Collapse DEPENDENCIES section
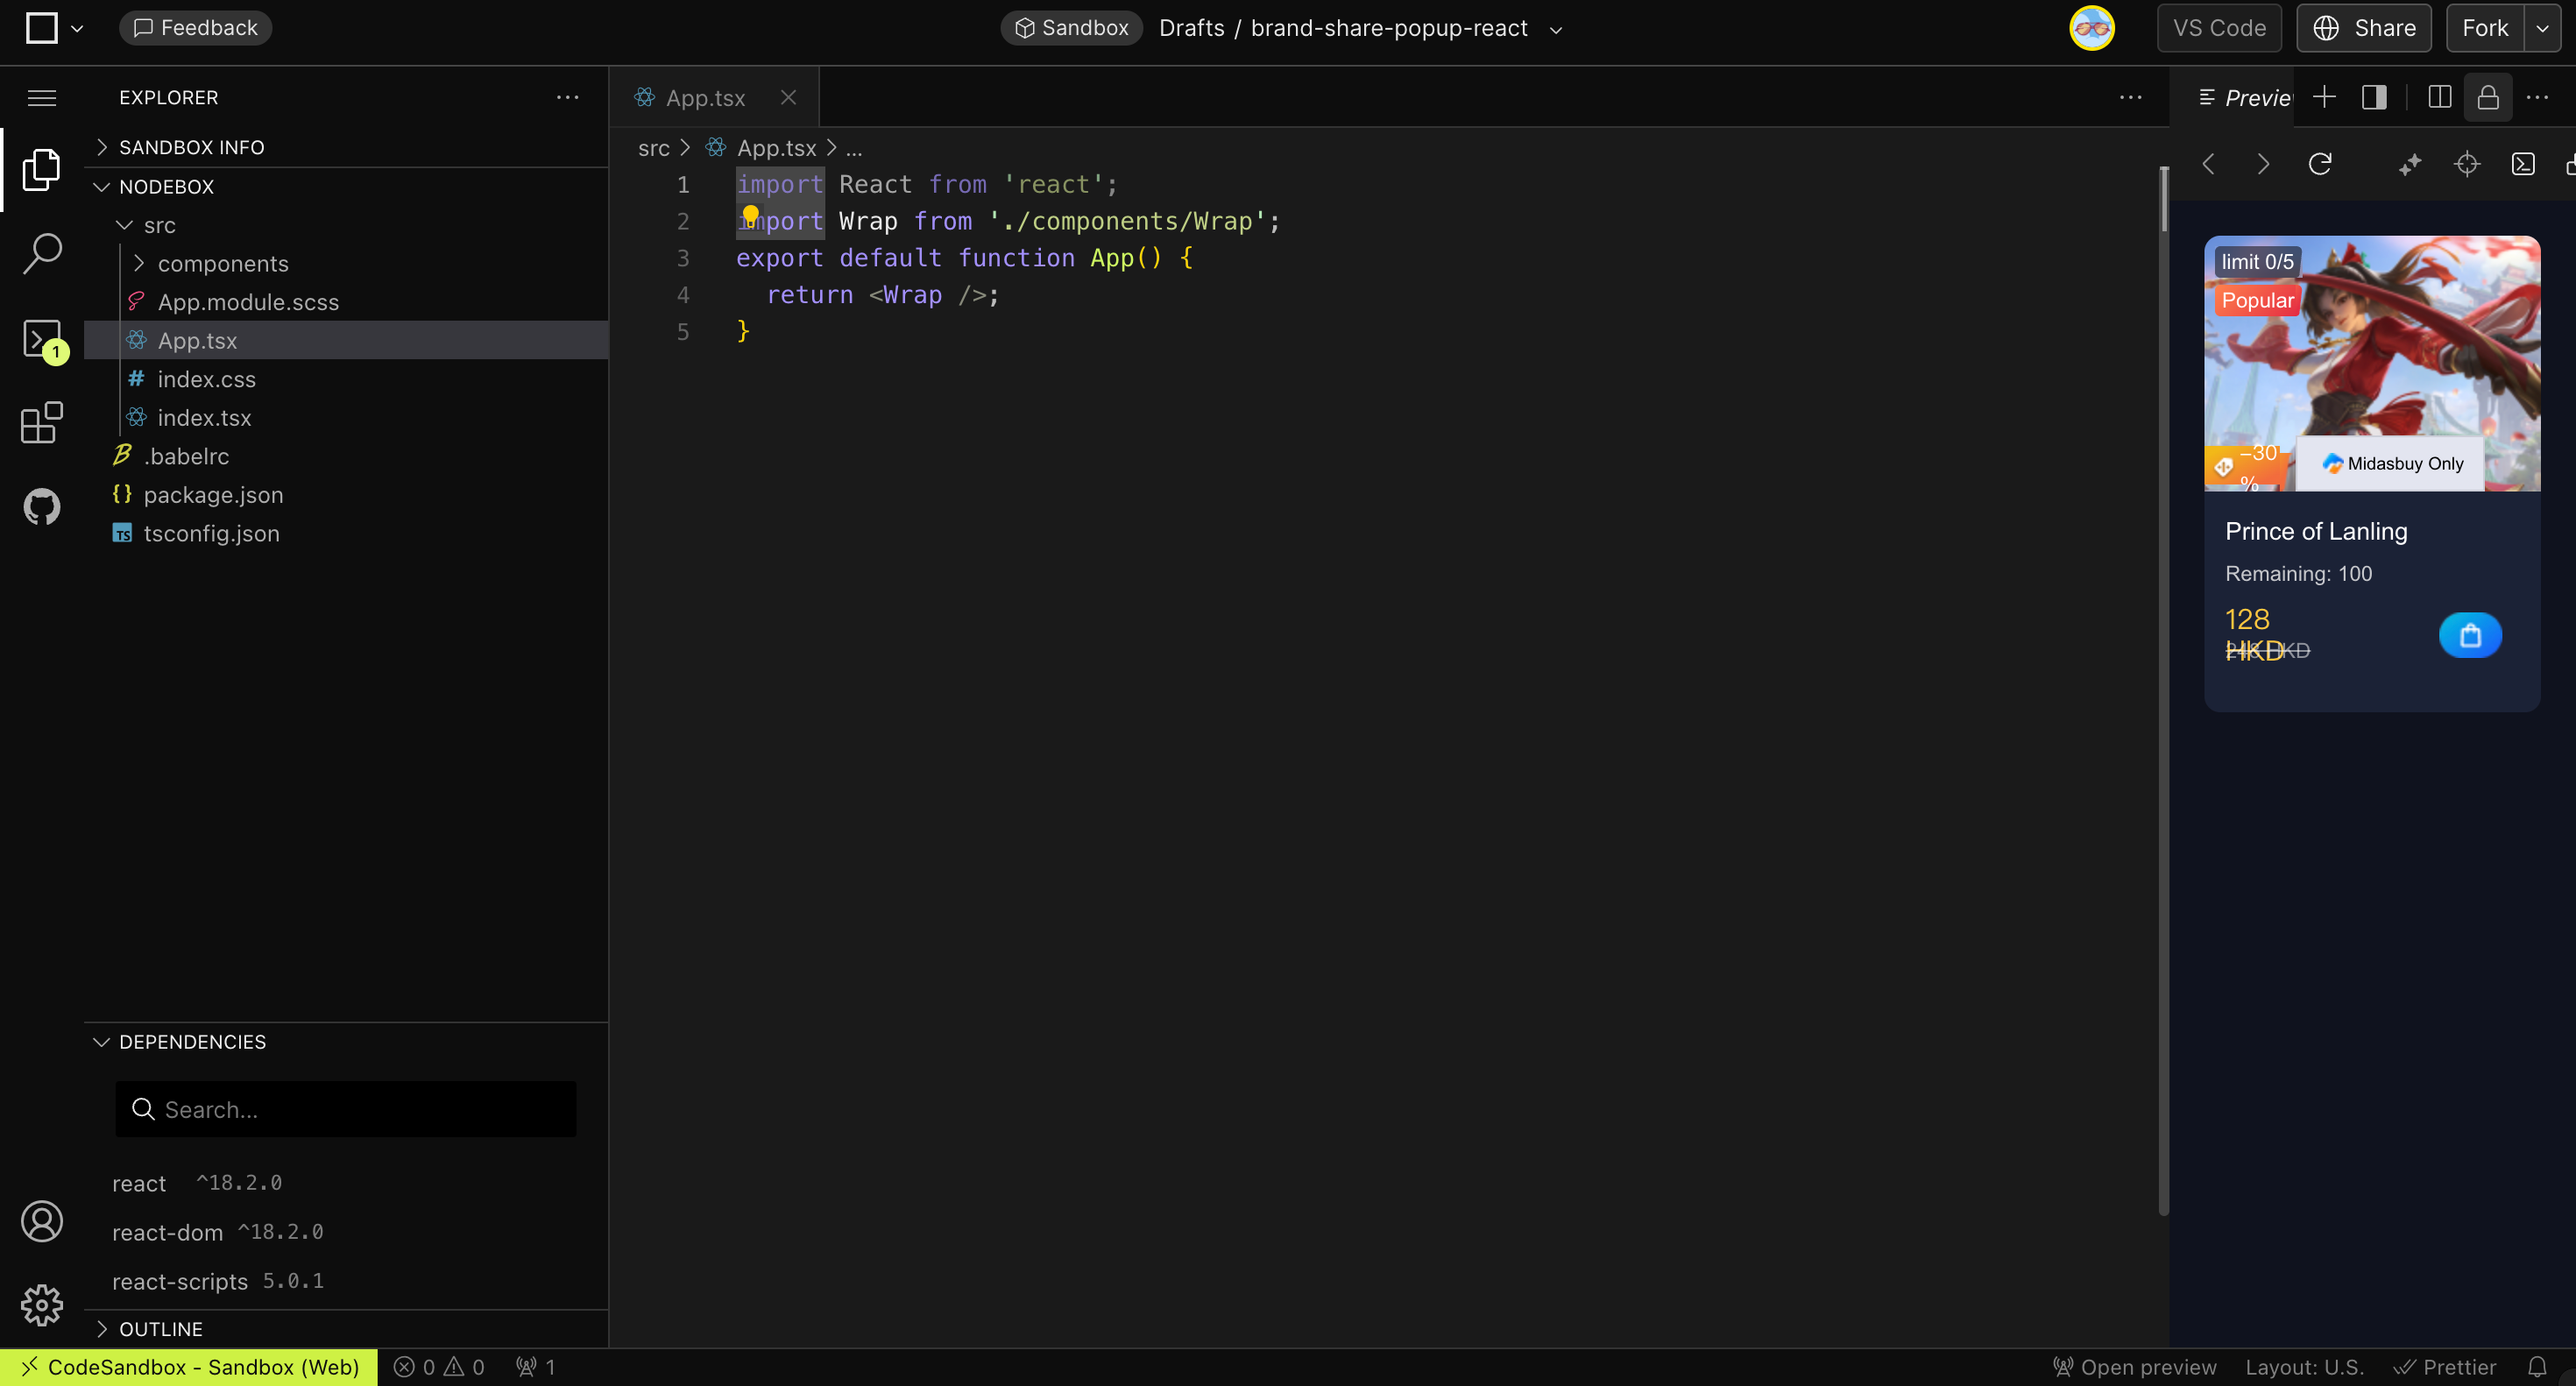 (347, 1042)
